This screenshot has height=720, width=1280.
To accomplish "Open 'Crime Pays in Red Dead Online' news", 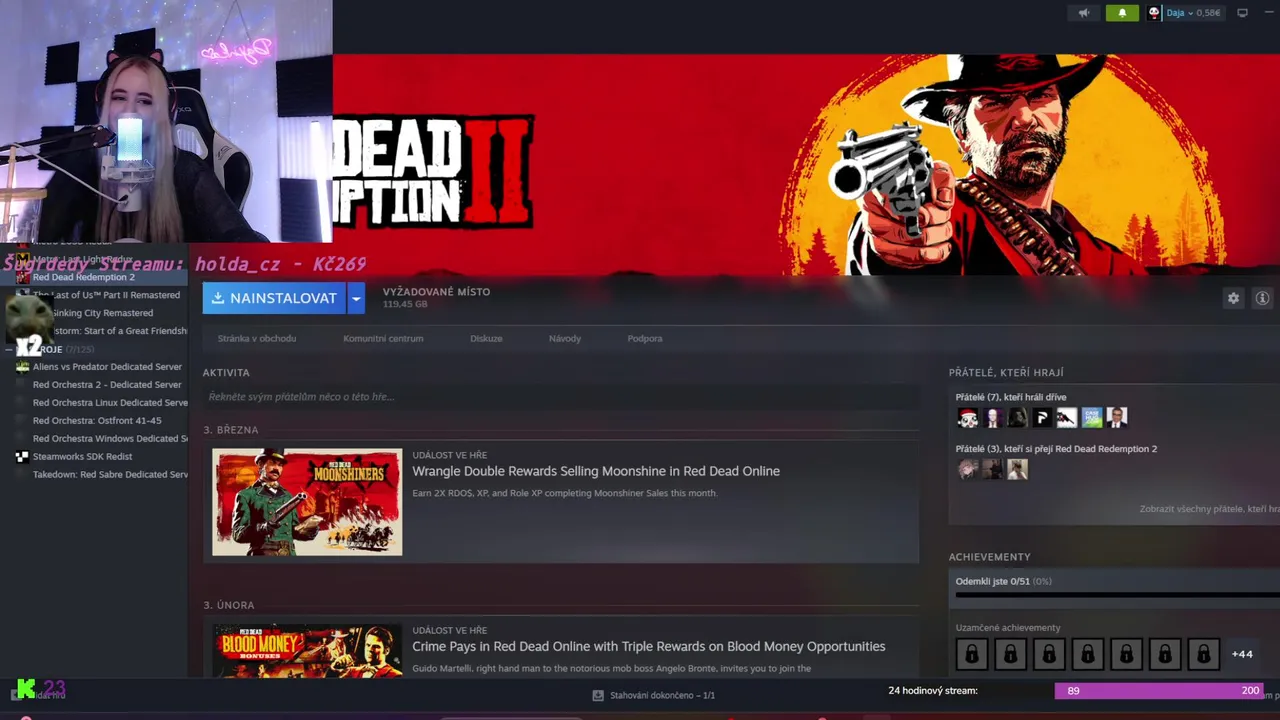I will [x=649, y=646].
